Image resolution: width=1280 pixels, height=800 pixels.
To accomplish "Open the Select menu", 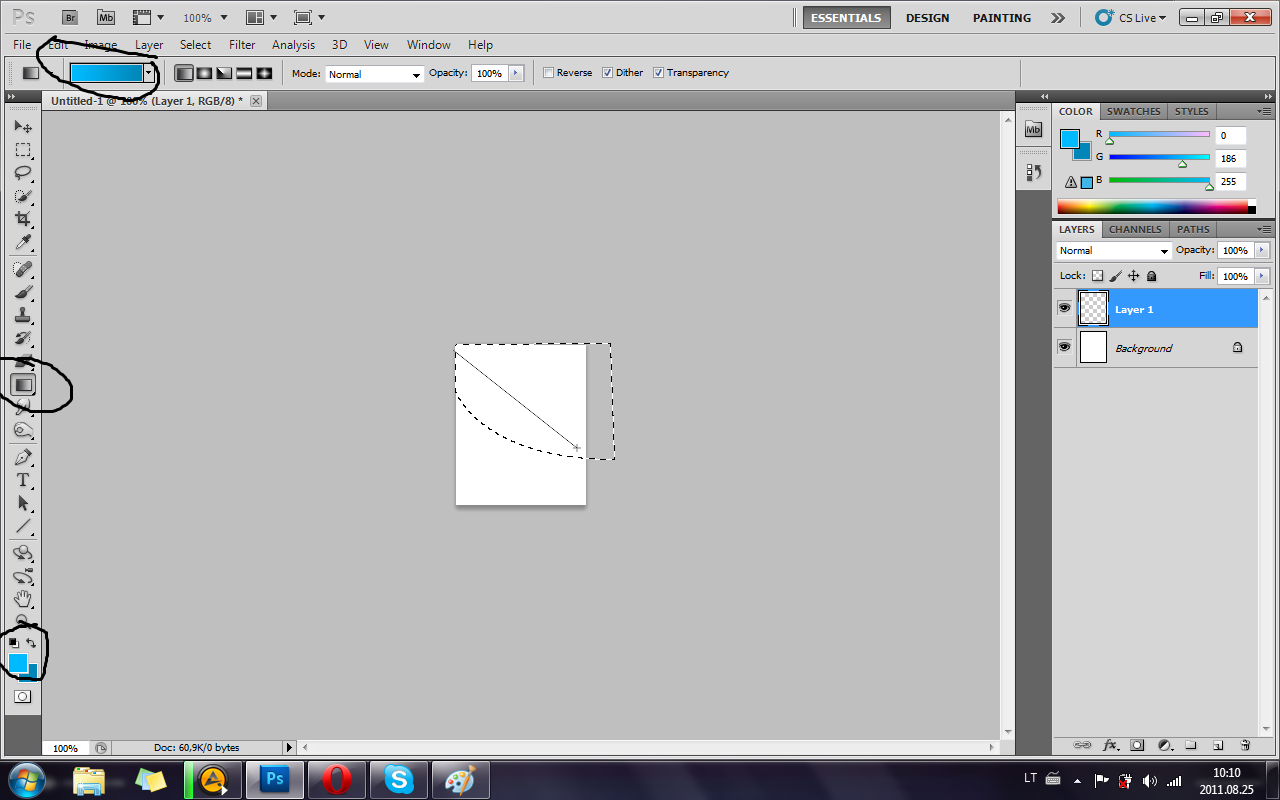I will [195, 45].
